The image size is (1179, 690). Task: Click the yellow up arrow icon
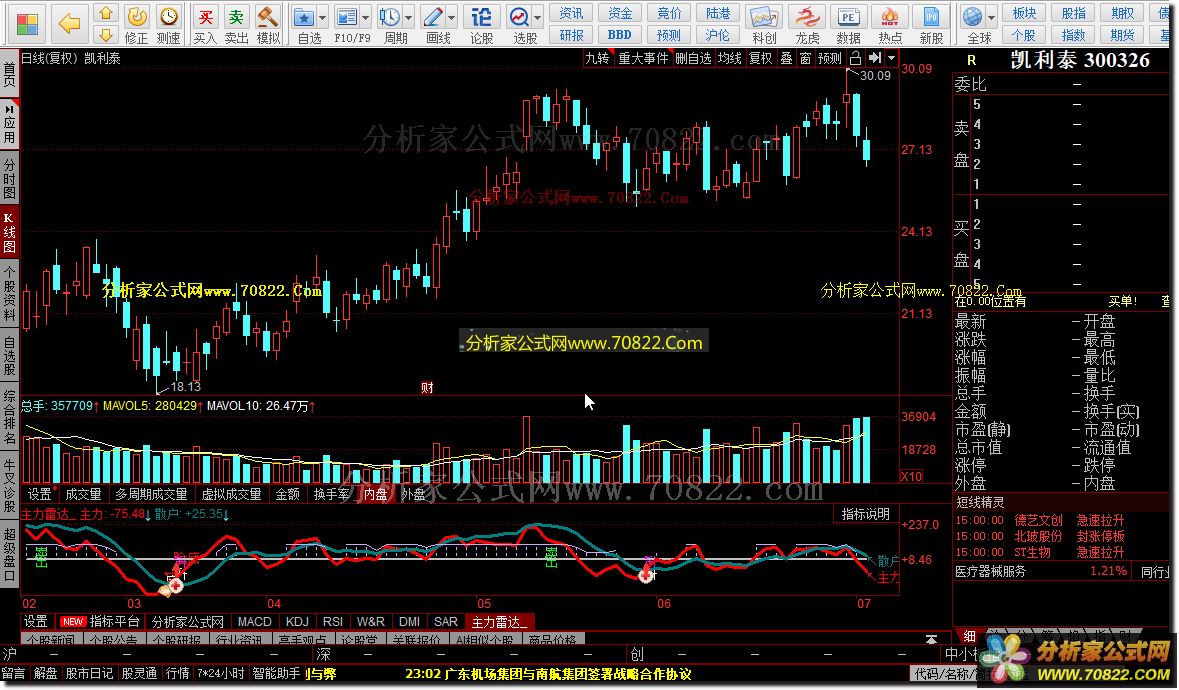(x=106, y=14)
